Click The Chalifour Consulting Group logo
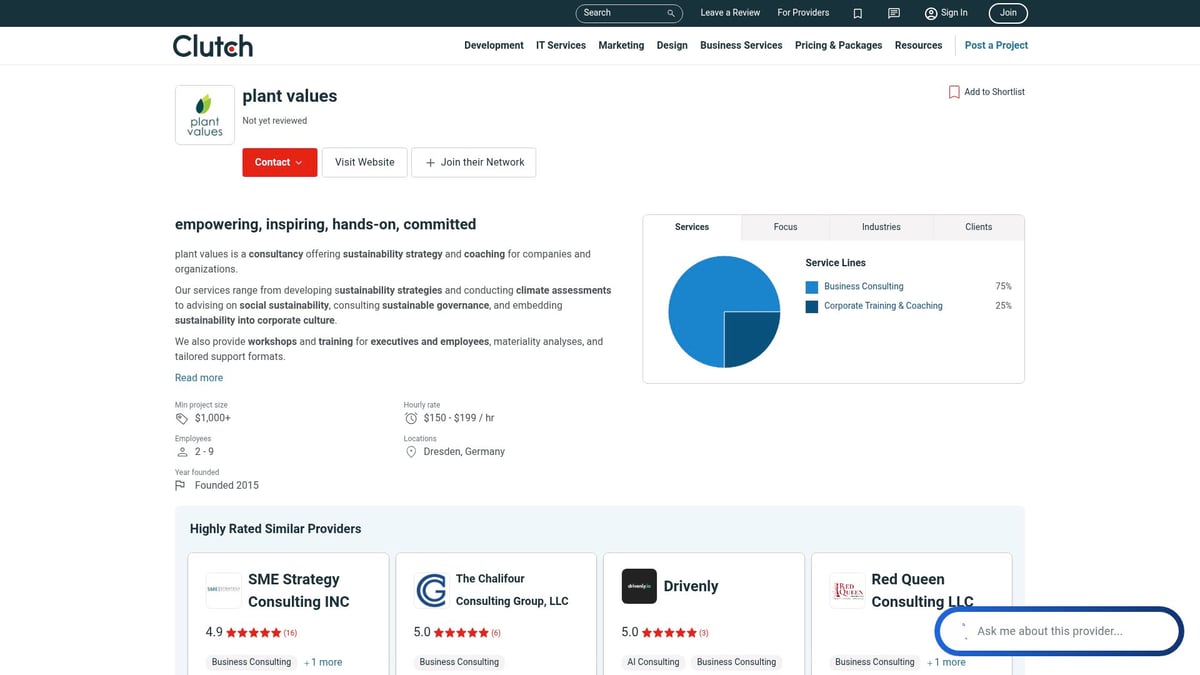This screenshot has width=1200, height=675. pos(431,590)
